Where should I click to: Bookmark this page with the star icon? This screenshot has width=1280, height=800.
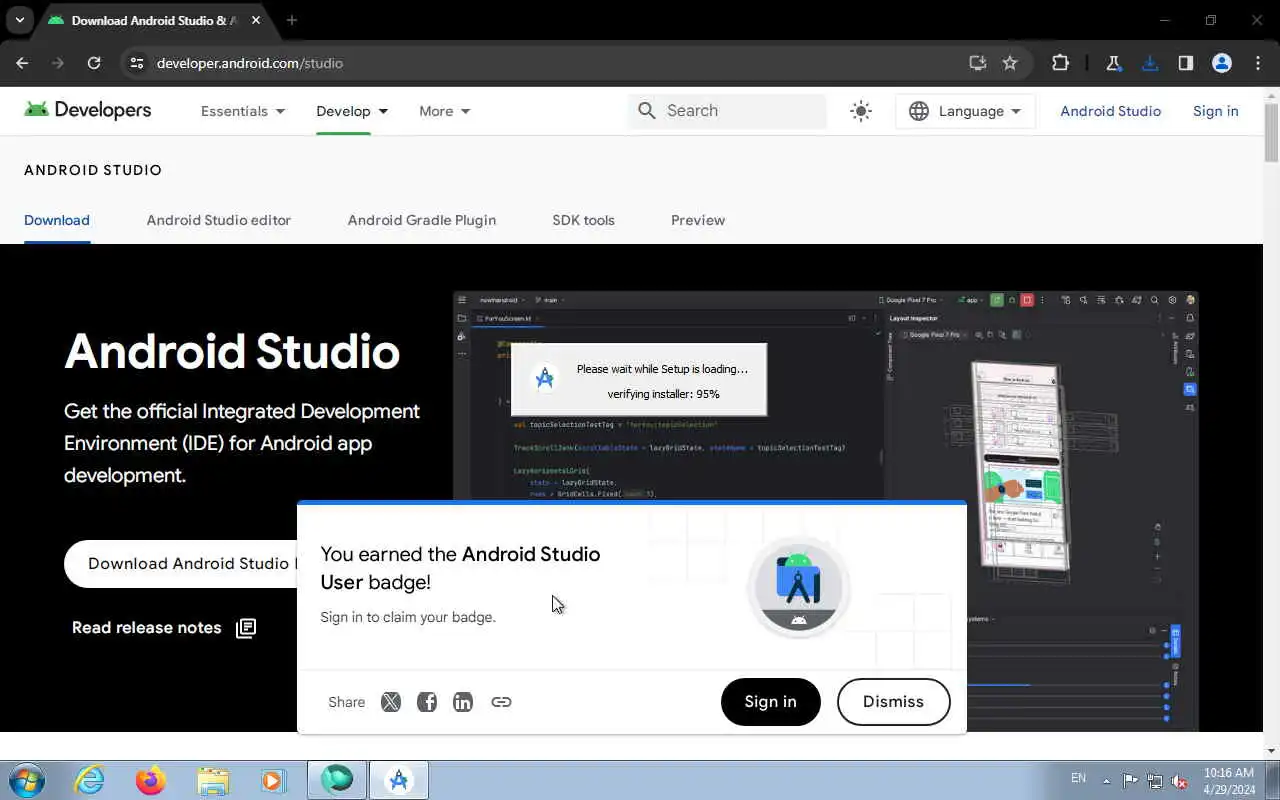click(x=1010, y=63)
